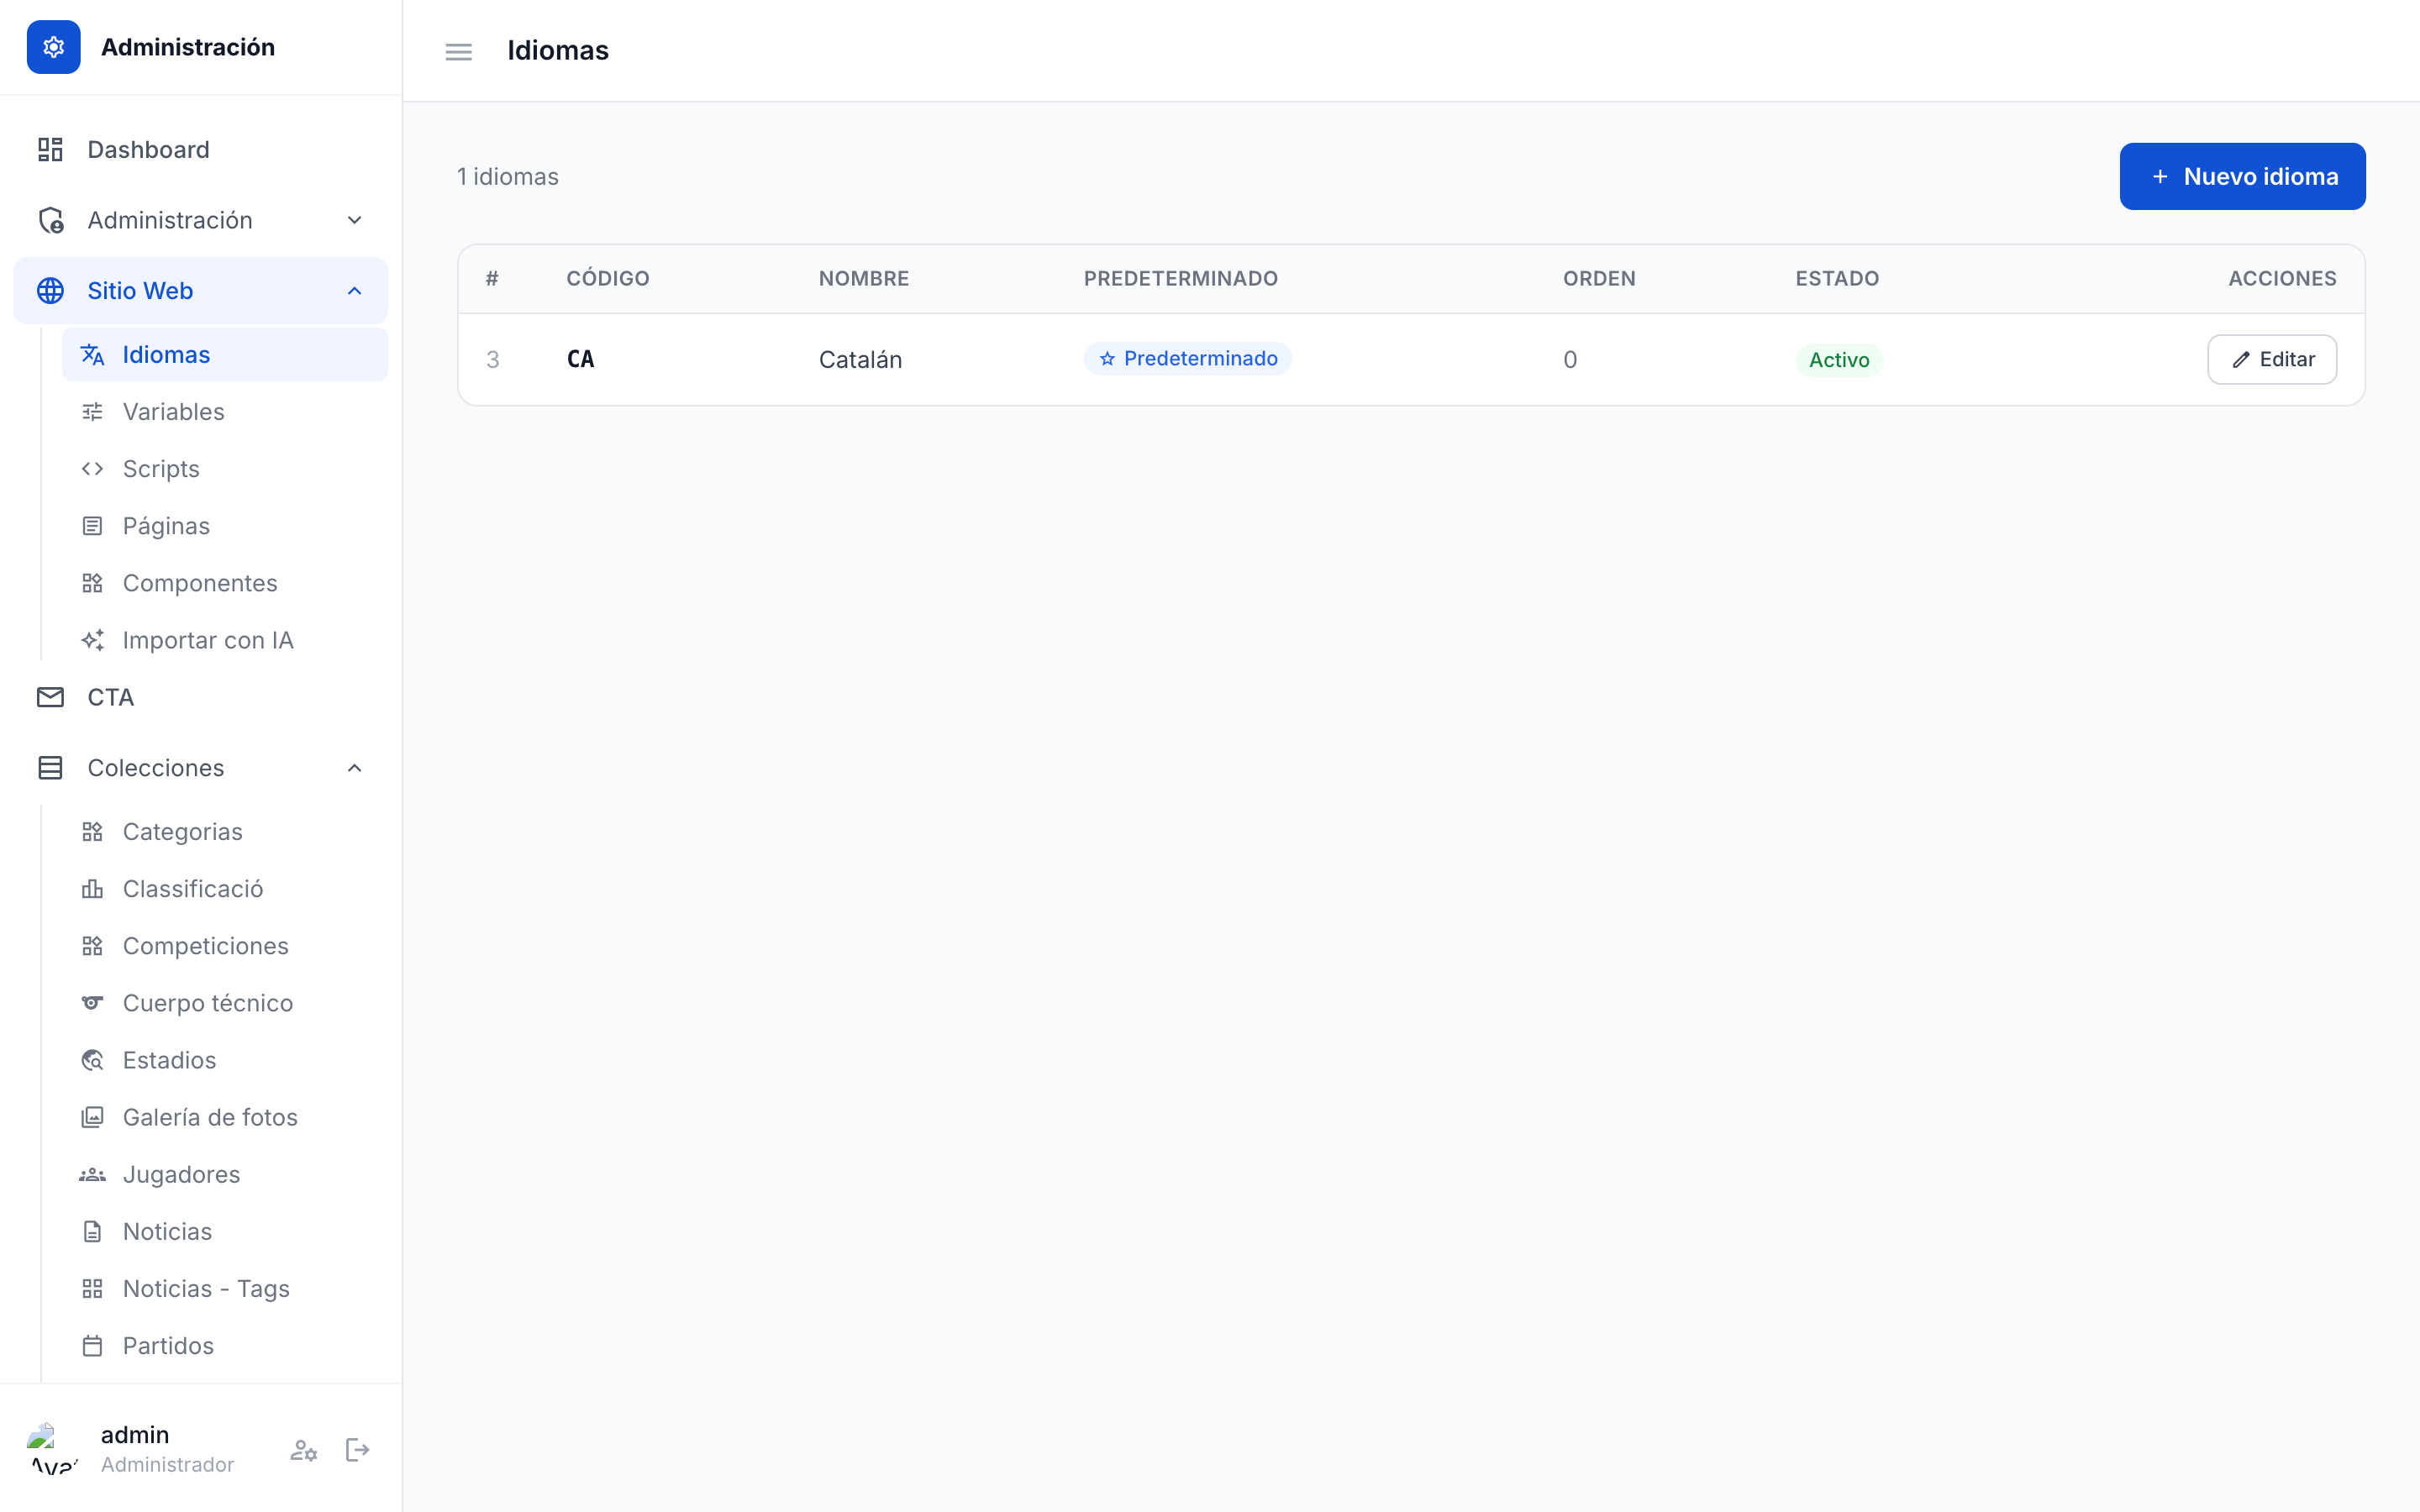The width and height of the screenshot is (2420, 1512).
Task: Click the calendar icon beside Partidos
Action: click(x=92, y=1346)
